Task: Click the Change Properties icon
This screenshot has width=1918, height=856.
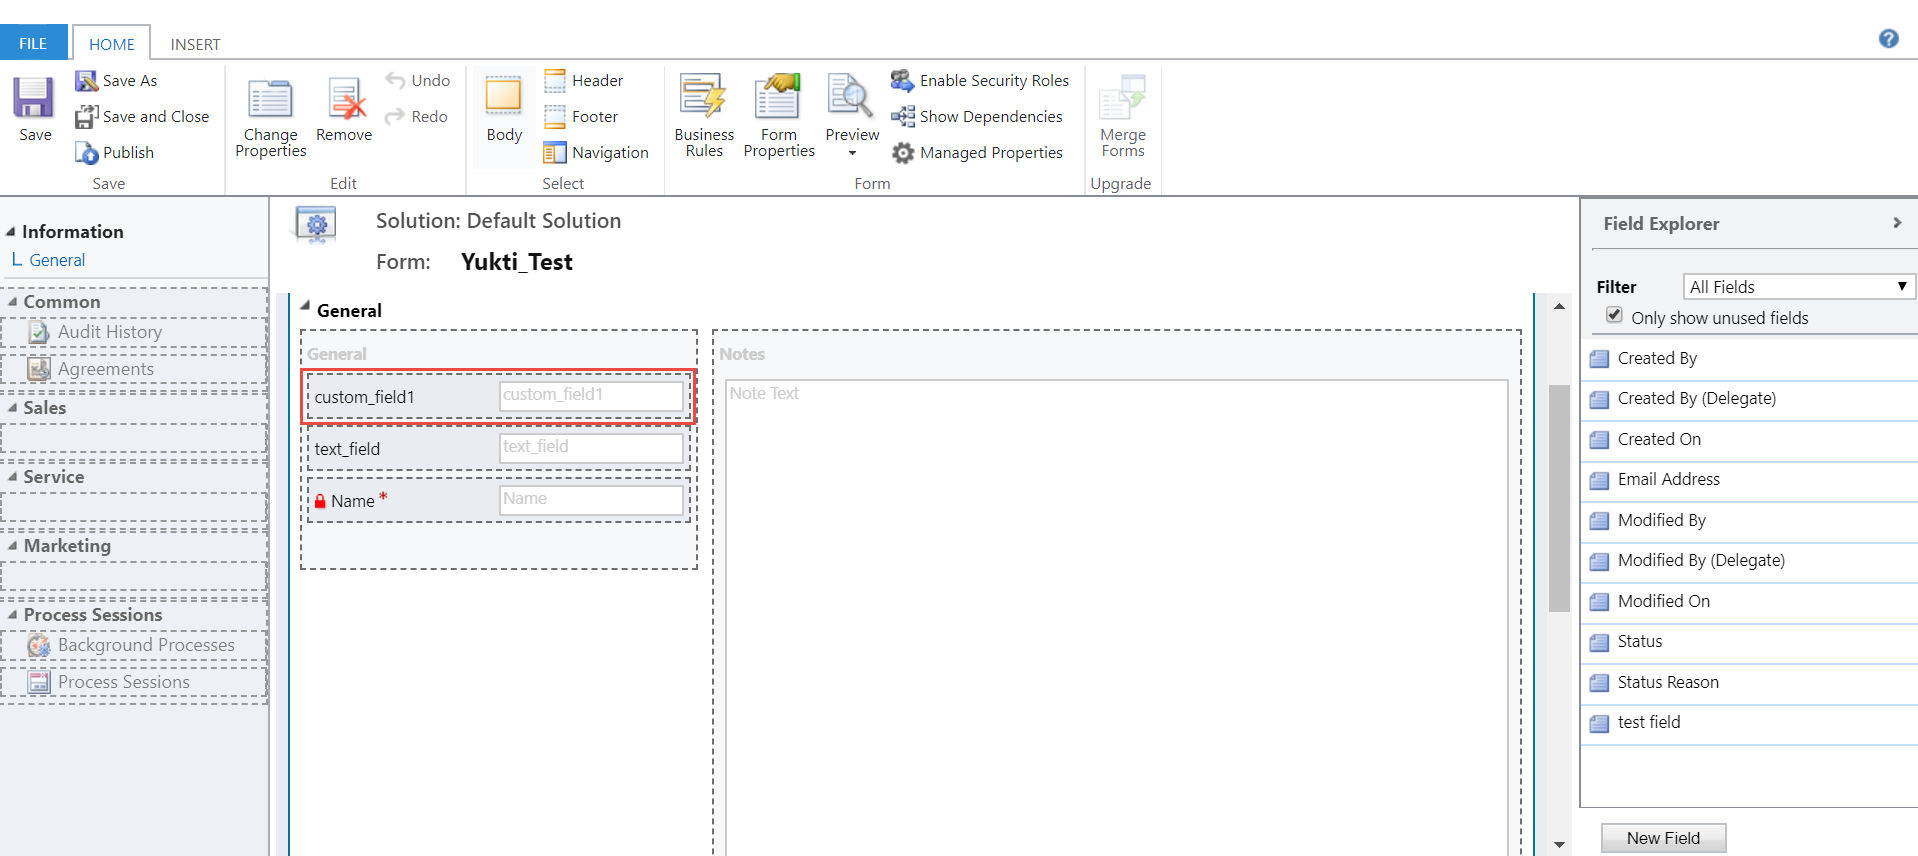Action: [x=270, y=98]
